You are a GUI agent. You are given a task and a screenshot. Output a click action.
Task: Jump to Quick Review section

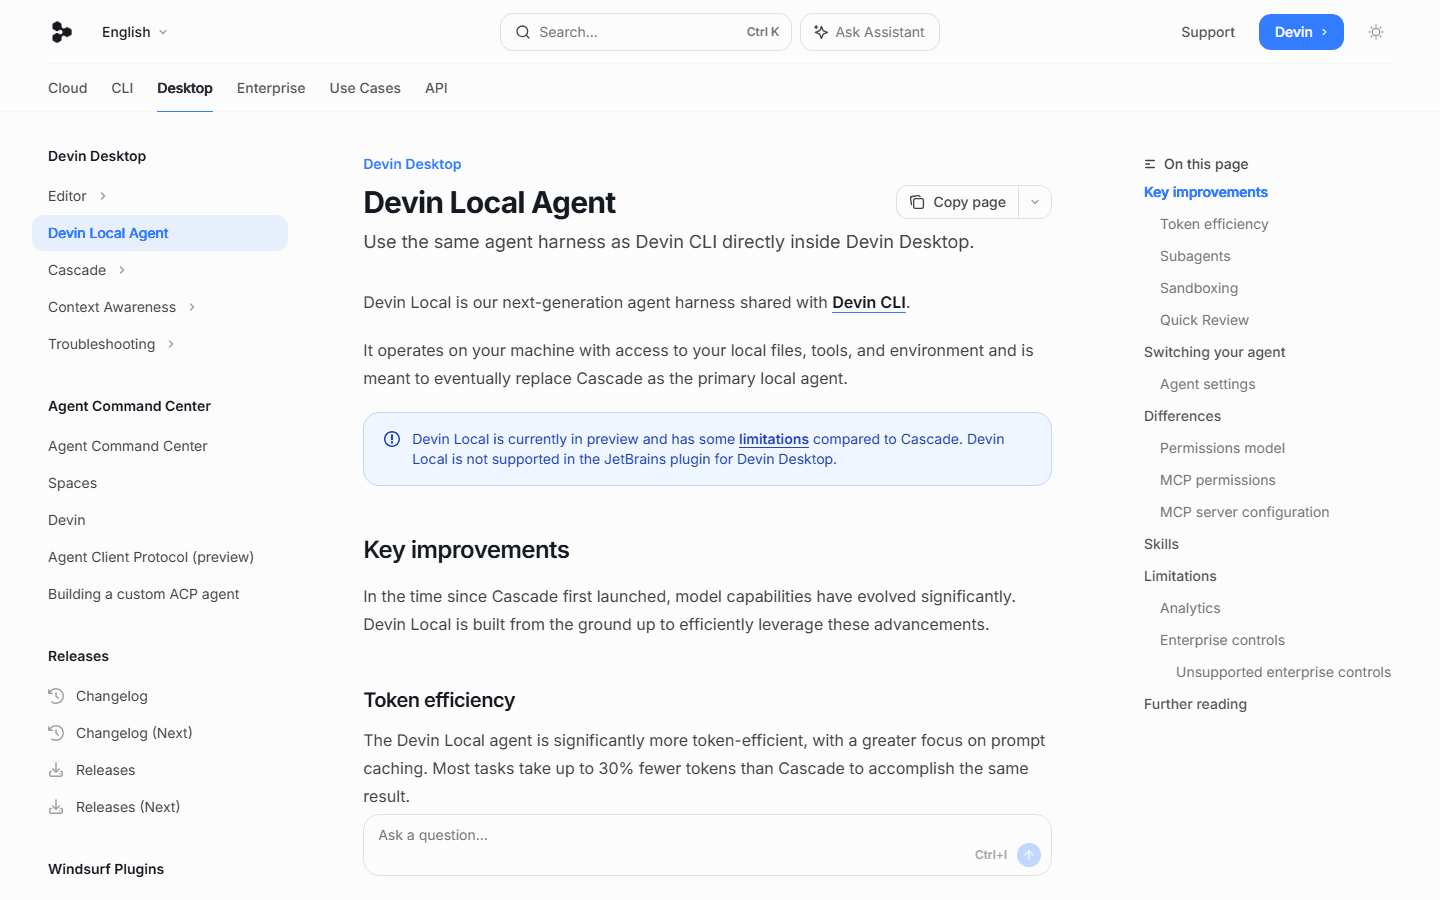click(x=1204, y=320)
